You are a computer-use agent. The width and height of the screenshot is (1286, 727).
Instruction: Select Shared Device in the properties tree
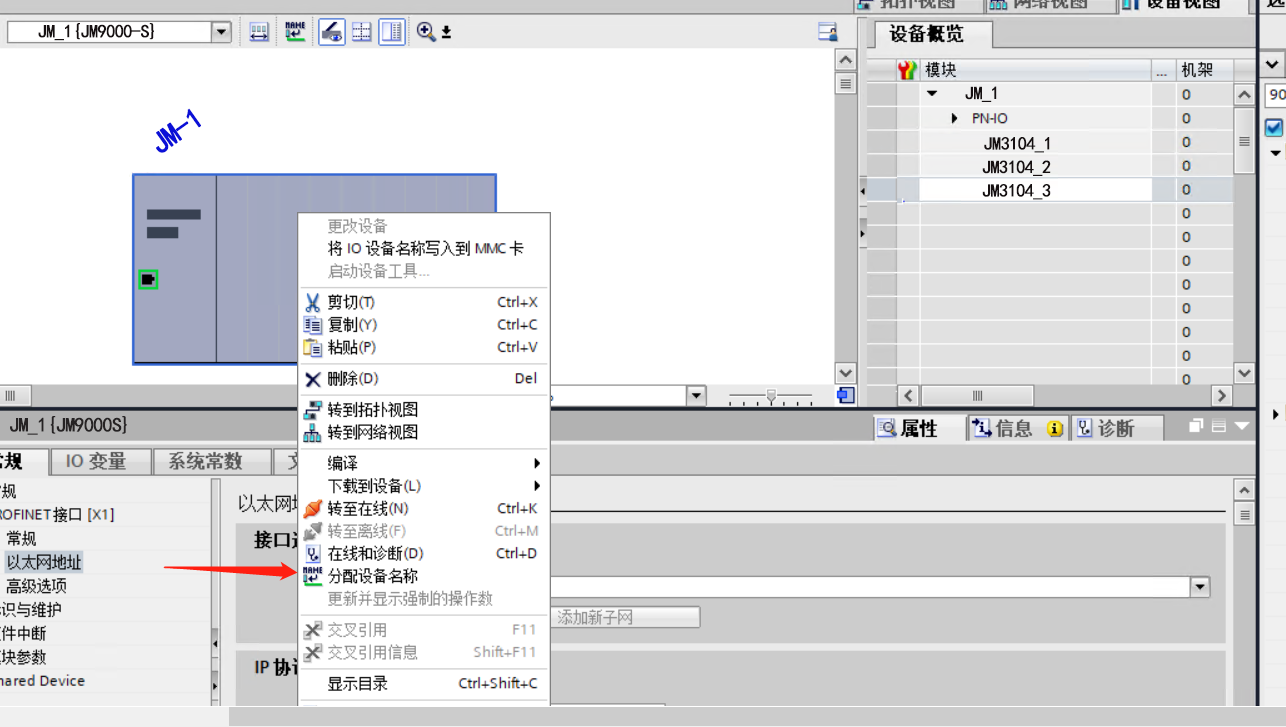[x=42, y=681]
